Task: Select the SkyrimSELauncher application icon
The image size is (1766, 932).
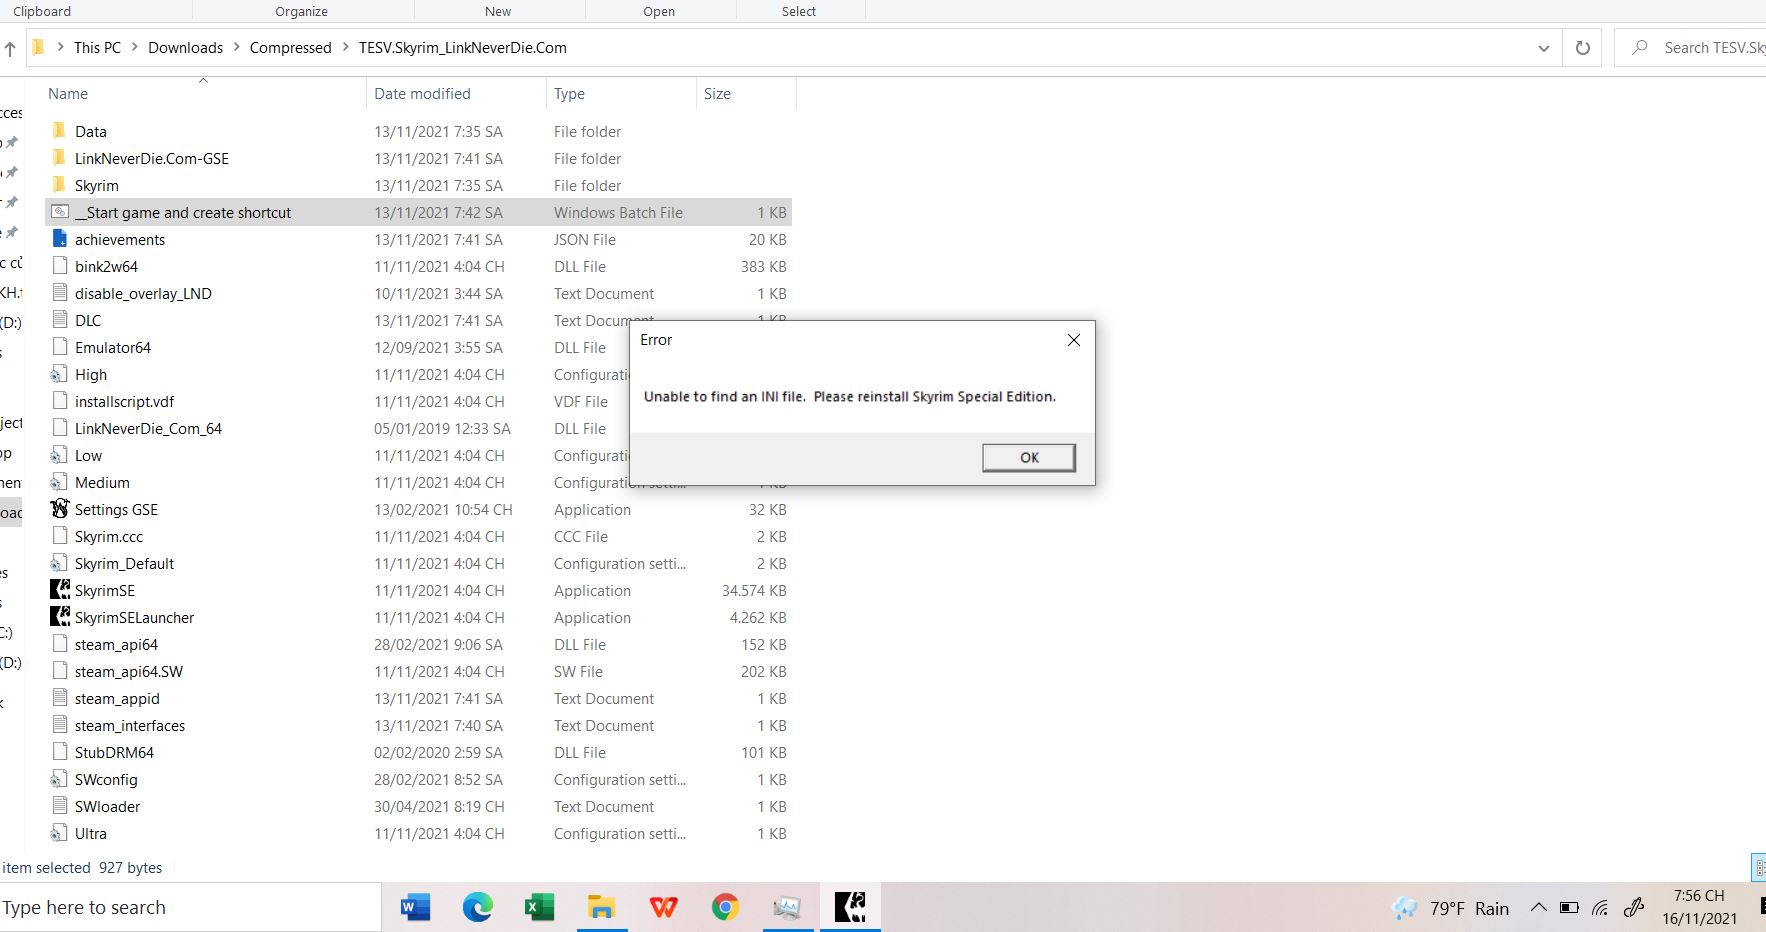Action: [60, 618]
